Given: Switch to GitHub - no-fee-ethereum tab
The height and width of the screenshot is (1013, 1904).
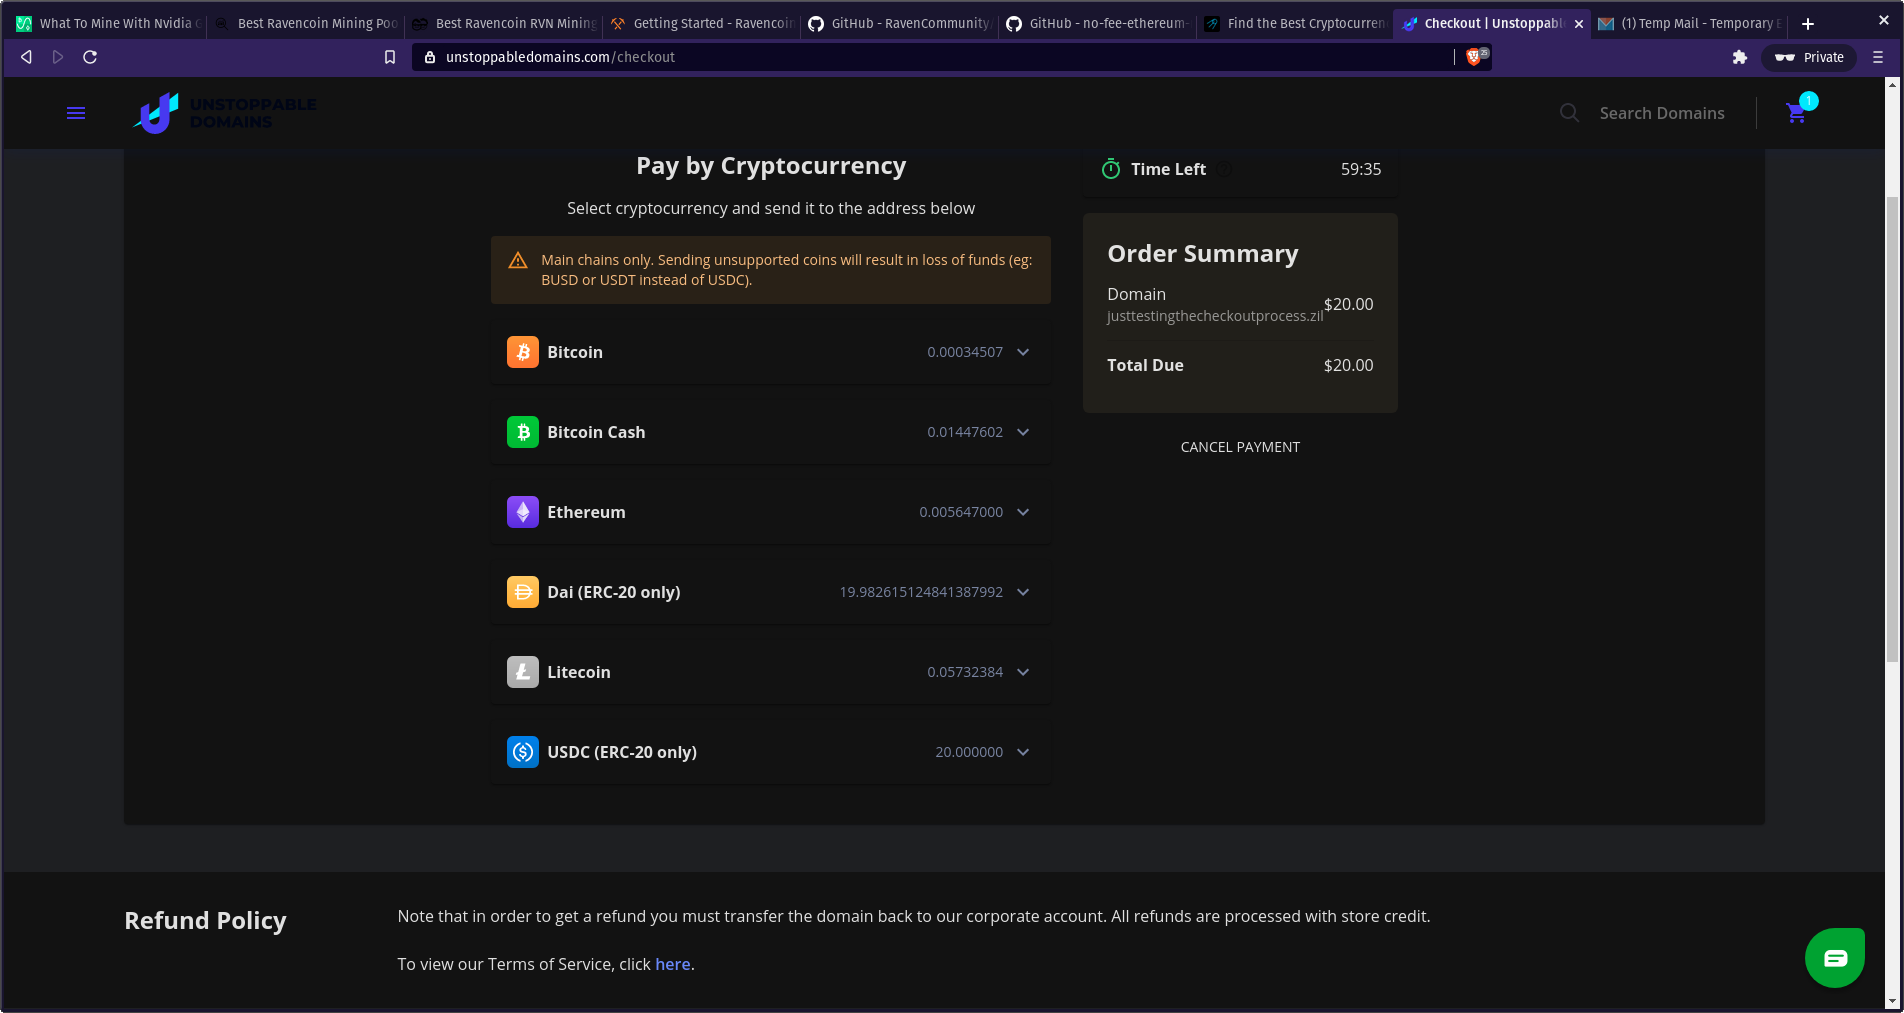Looking at the screenshot, I should 1098,23.
